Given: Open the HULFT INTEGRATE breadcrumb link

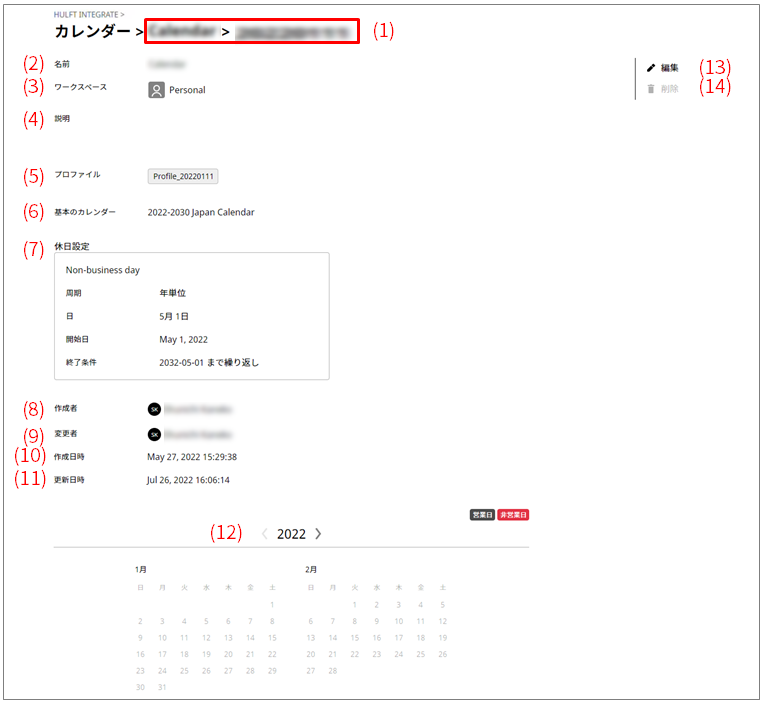Looking at the screenshot, I should [x=87, y=15].
